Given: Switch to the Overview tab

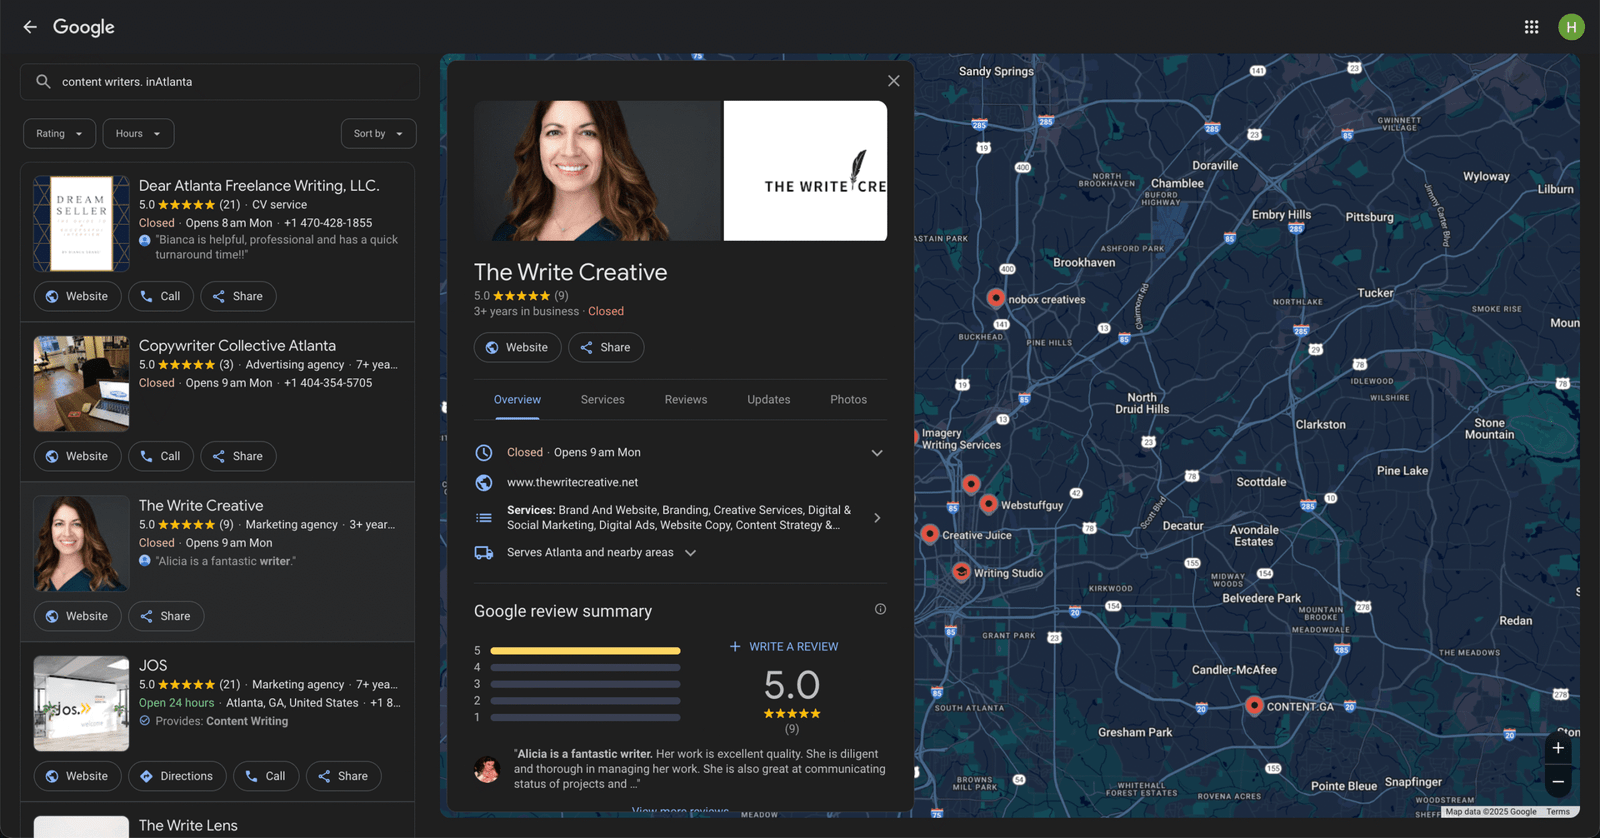Looking at the screenshot, I should pos(517,400).
